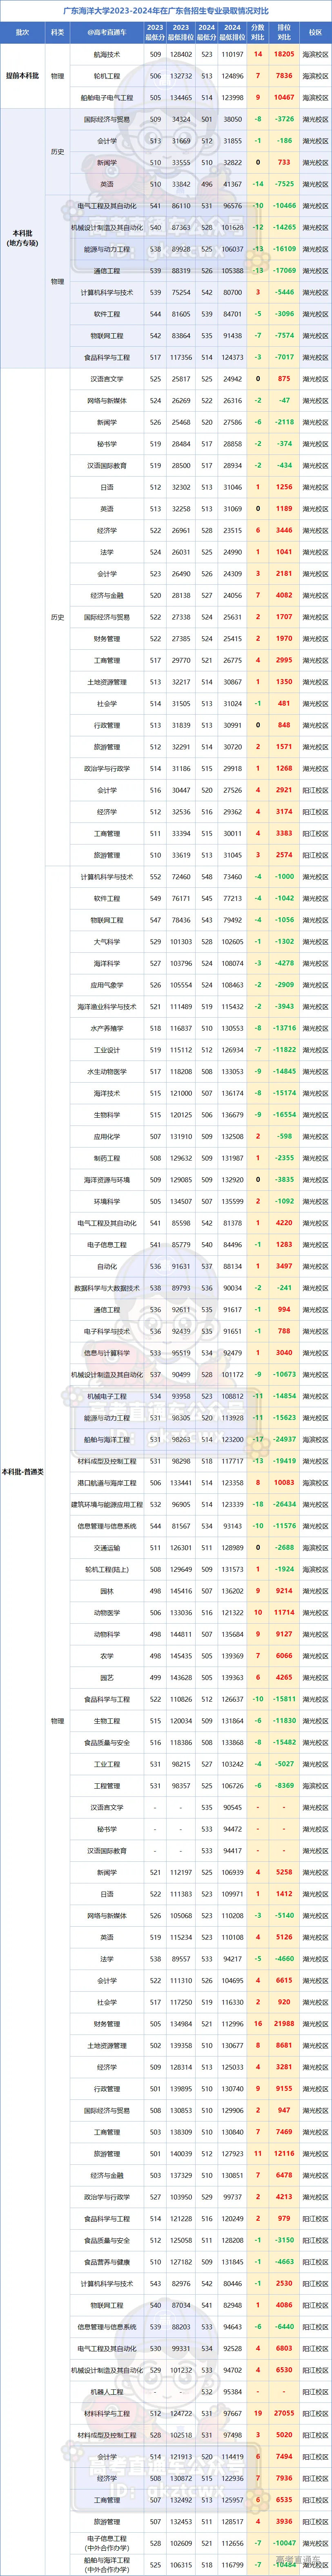Select the 水生动物医学 major cell

click(107, 1071)
